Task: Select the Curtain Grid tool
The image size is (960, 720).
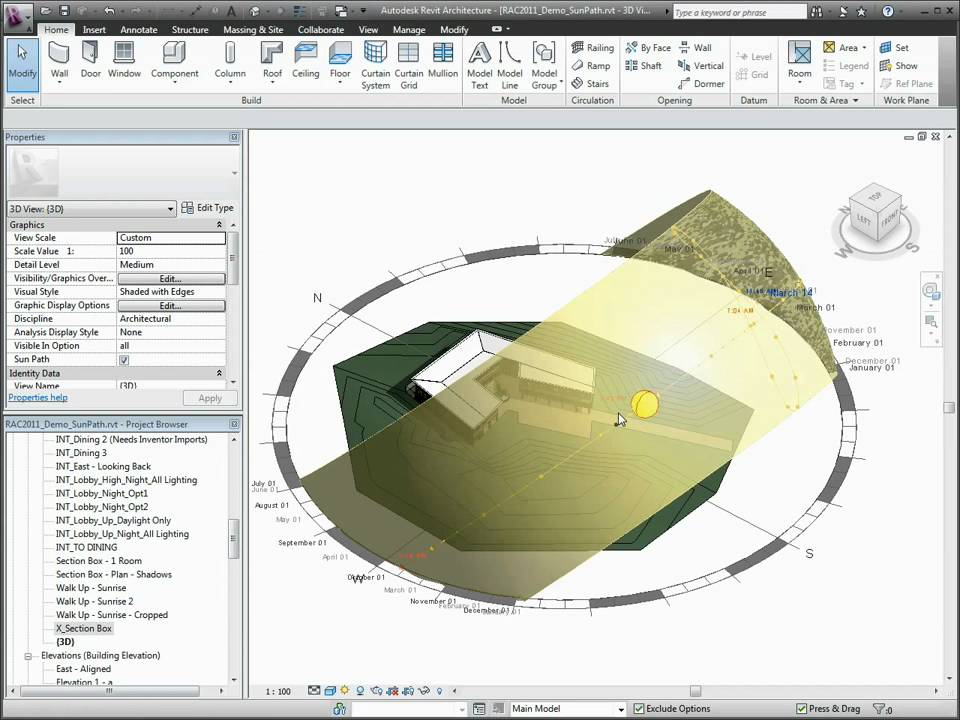Action: pos(408,66)
